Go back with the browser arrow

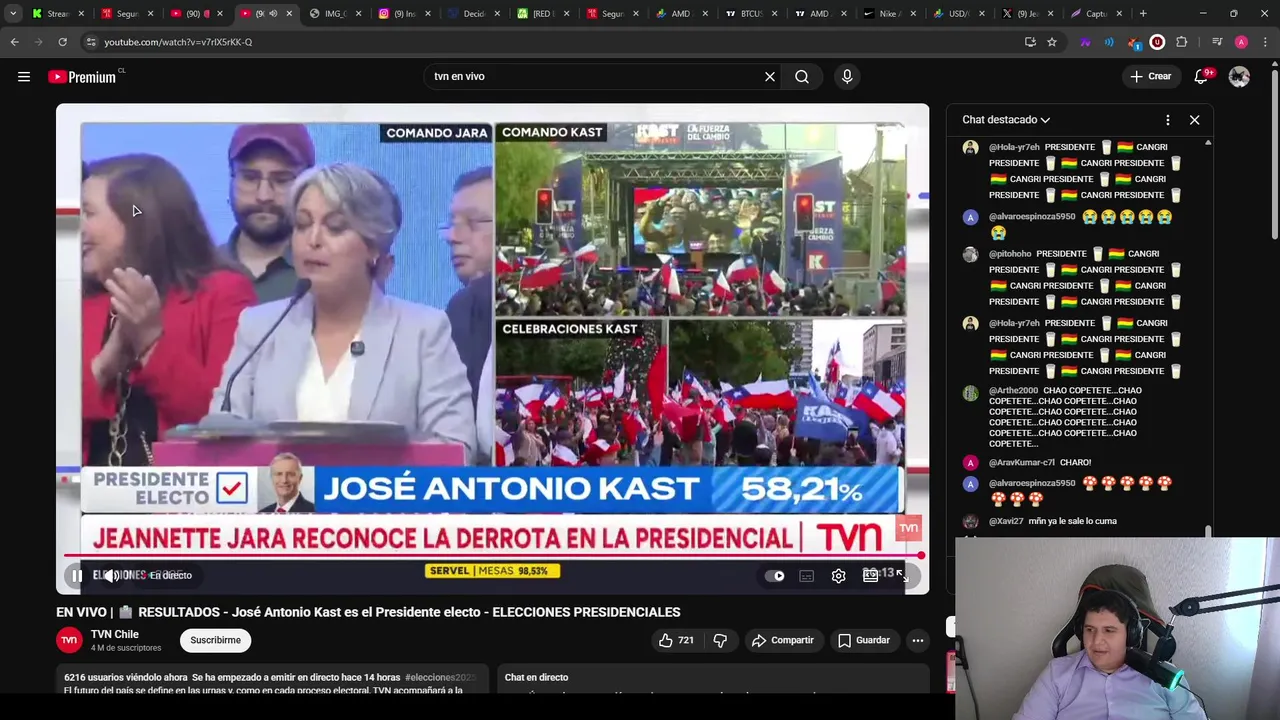(14, 42)
